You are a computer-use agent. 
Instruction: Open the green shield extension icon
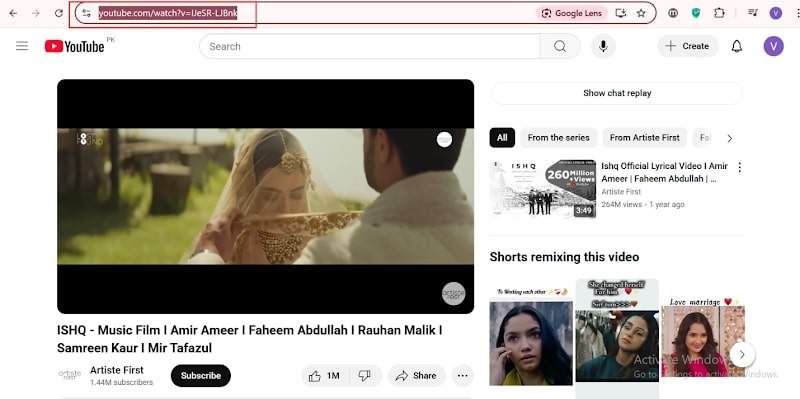click(x=696, y=13)
